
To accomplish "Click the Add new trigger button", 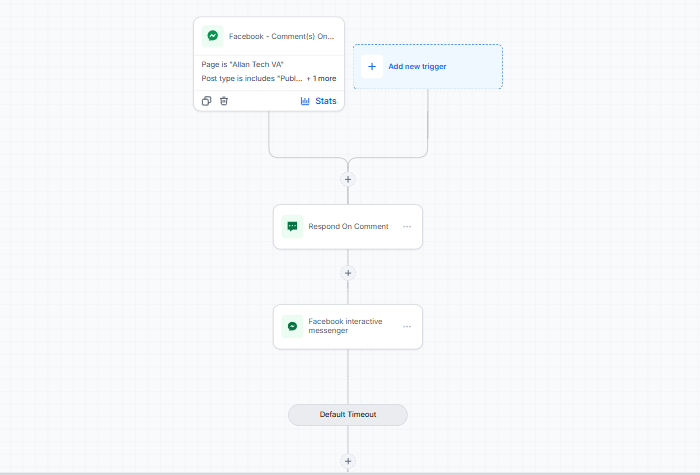I will (x=428, y=67).
